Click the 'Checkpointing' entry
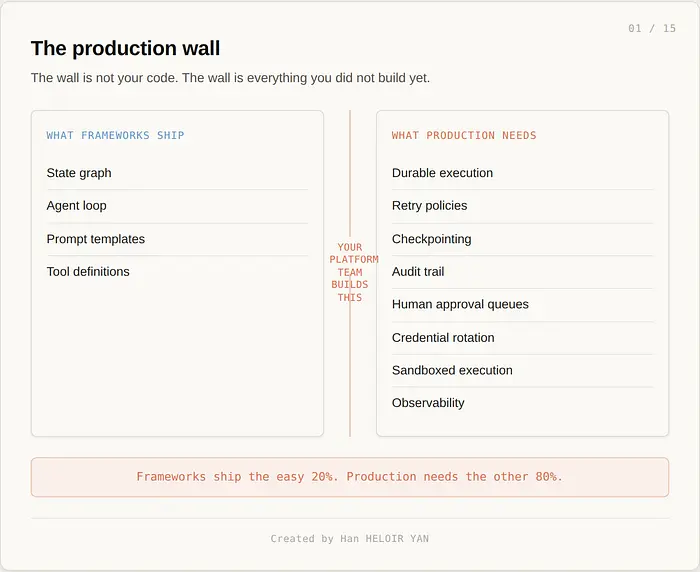The width and height of the screenshot is (700, 572). point(522,239)
